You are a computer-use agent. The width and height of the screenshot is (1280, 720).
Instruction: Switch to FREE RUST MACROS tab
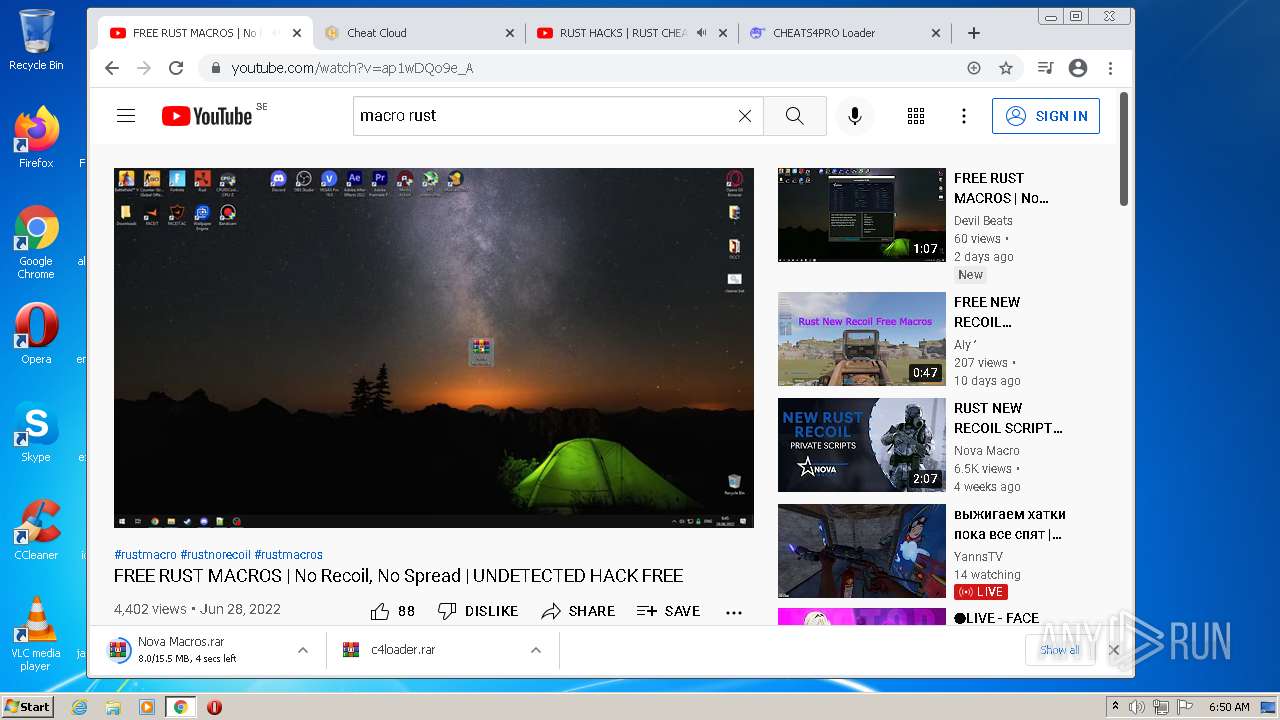click(205, 33)
